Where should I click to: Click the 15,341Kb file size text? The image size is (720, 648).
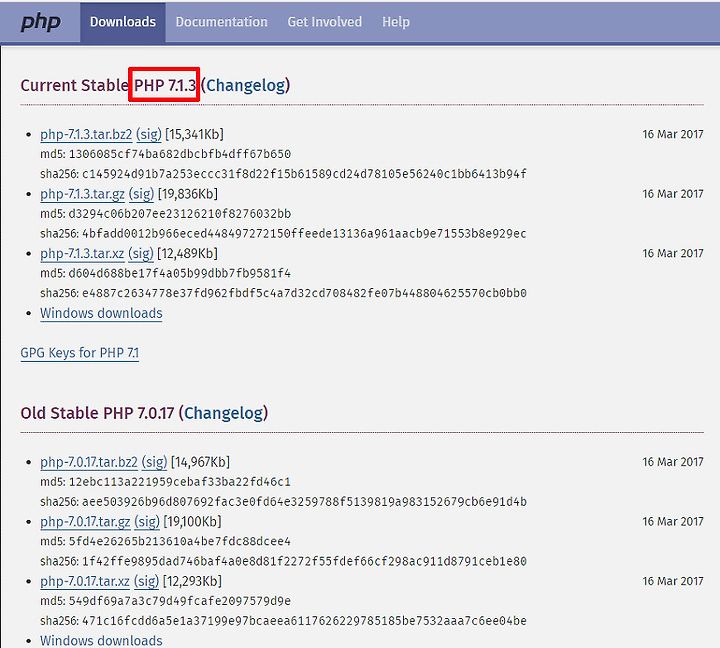pos(194,134)
